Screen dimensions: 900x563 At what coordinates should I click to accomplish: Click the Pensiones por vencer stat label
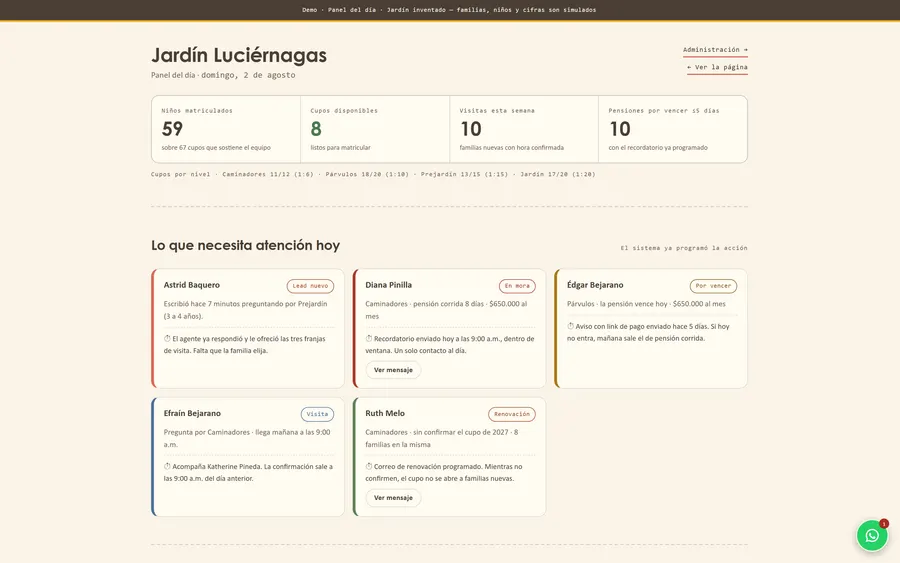tap(664, 111)
